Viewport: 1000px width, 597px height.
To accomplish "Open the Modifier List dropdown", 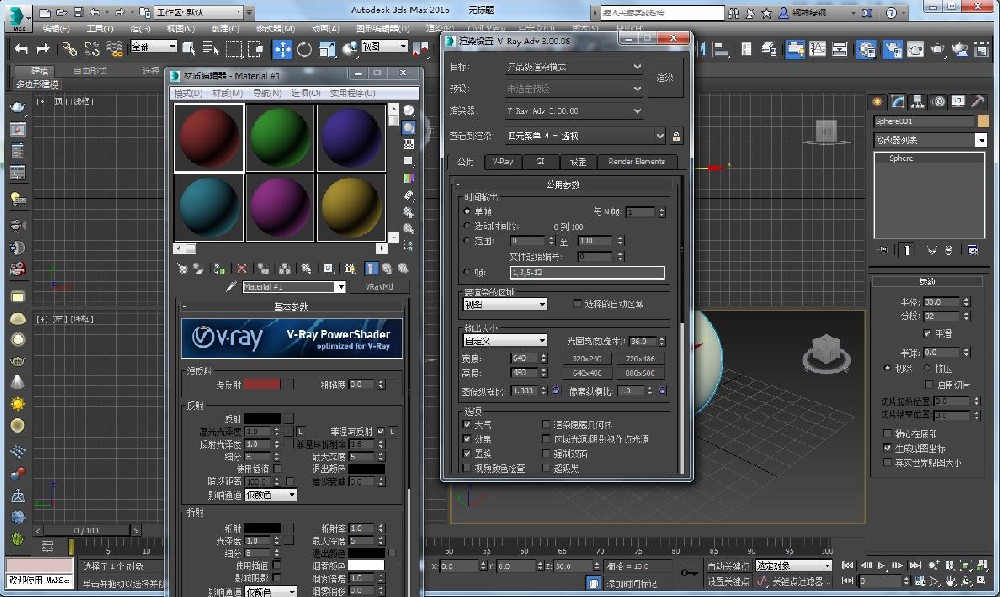I will tap(930, 140).
